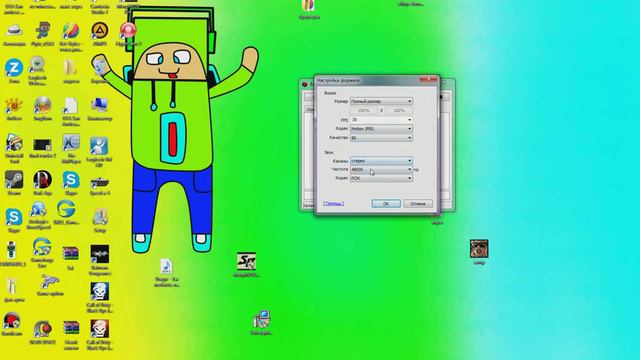
Task: Open the Minecraft Steve character icon
Action: point(42,31)
